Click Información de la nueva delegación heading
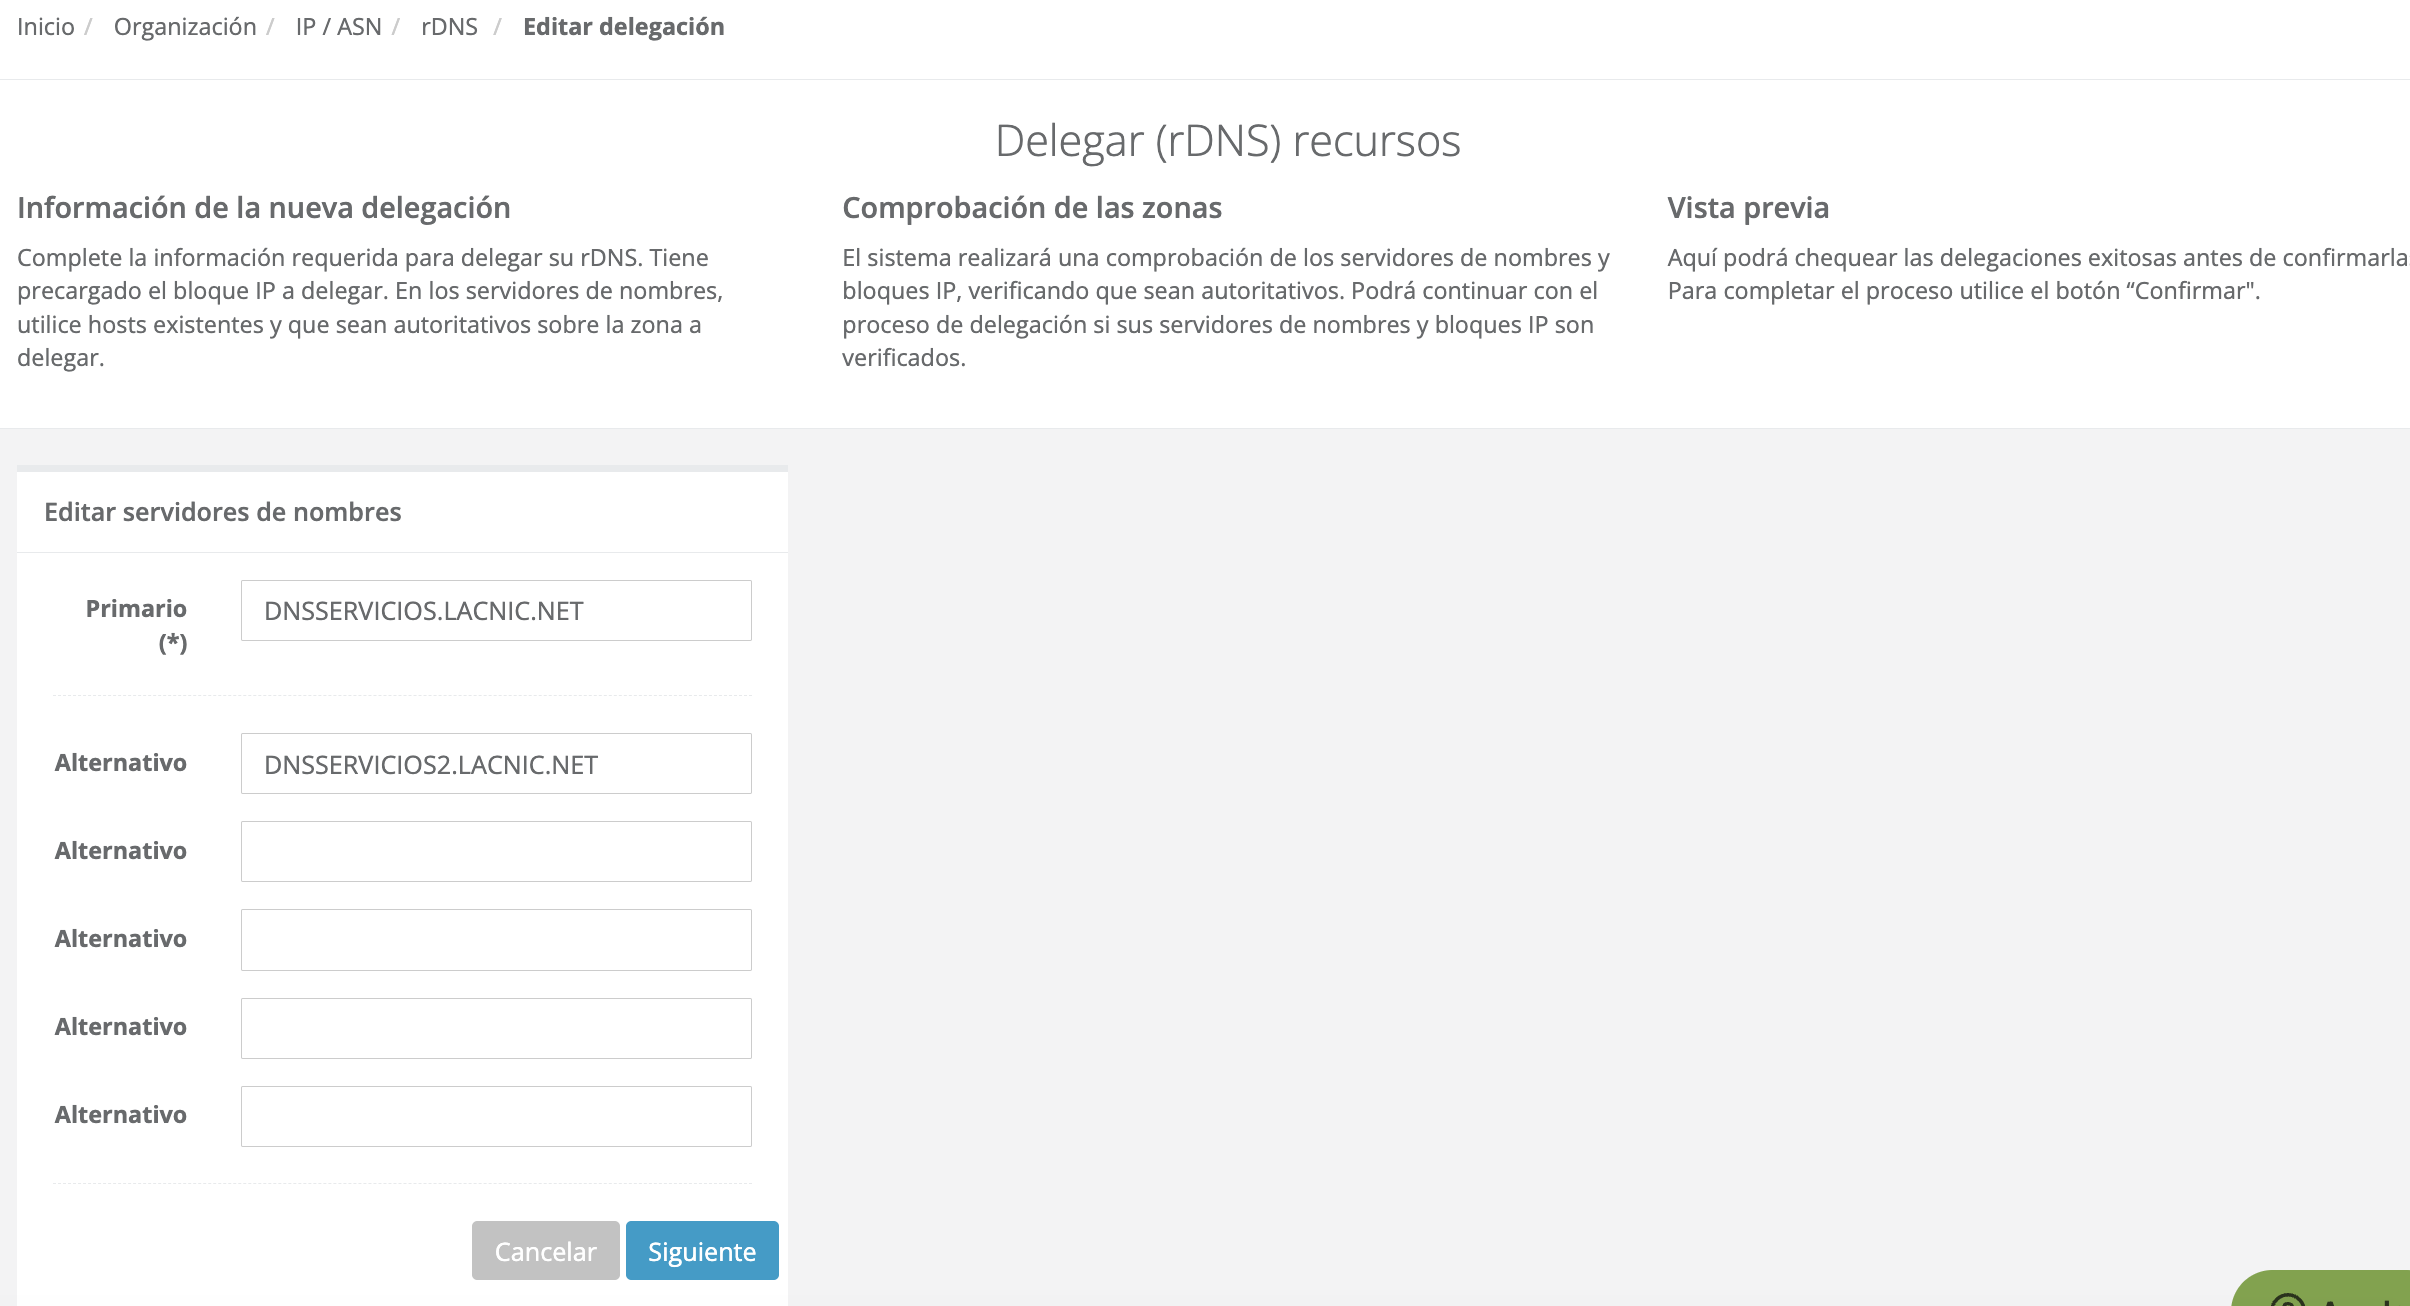The image size is (2410, 1306). pos(264,208)
